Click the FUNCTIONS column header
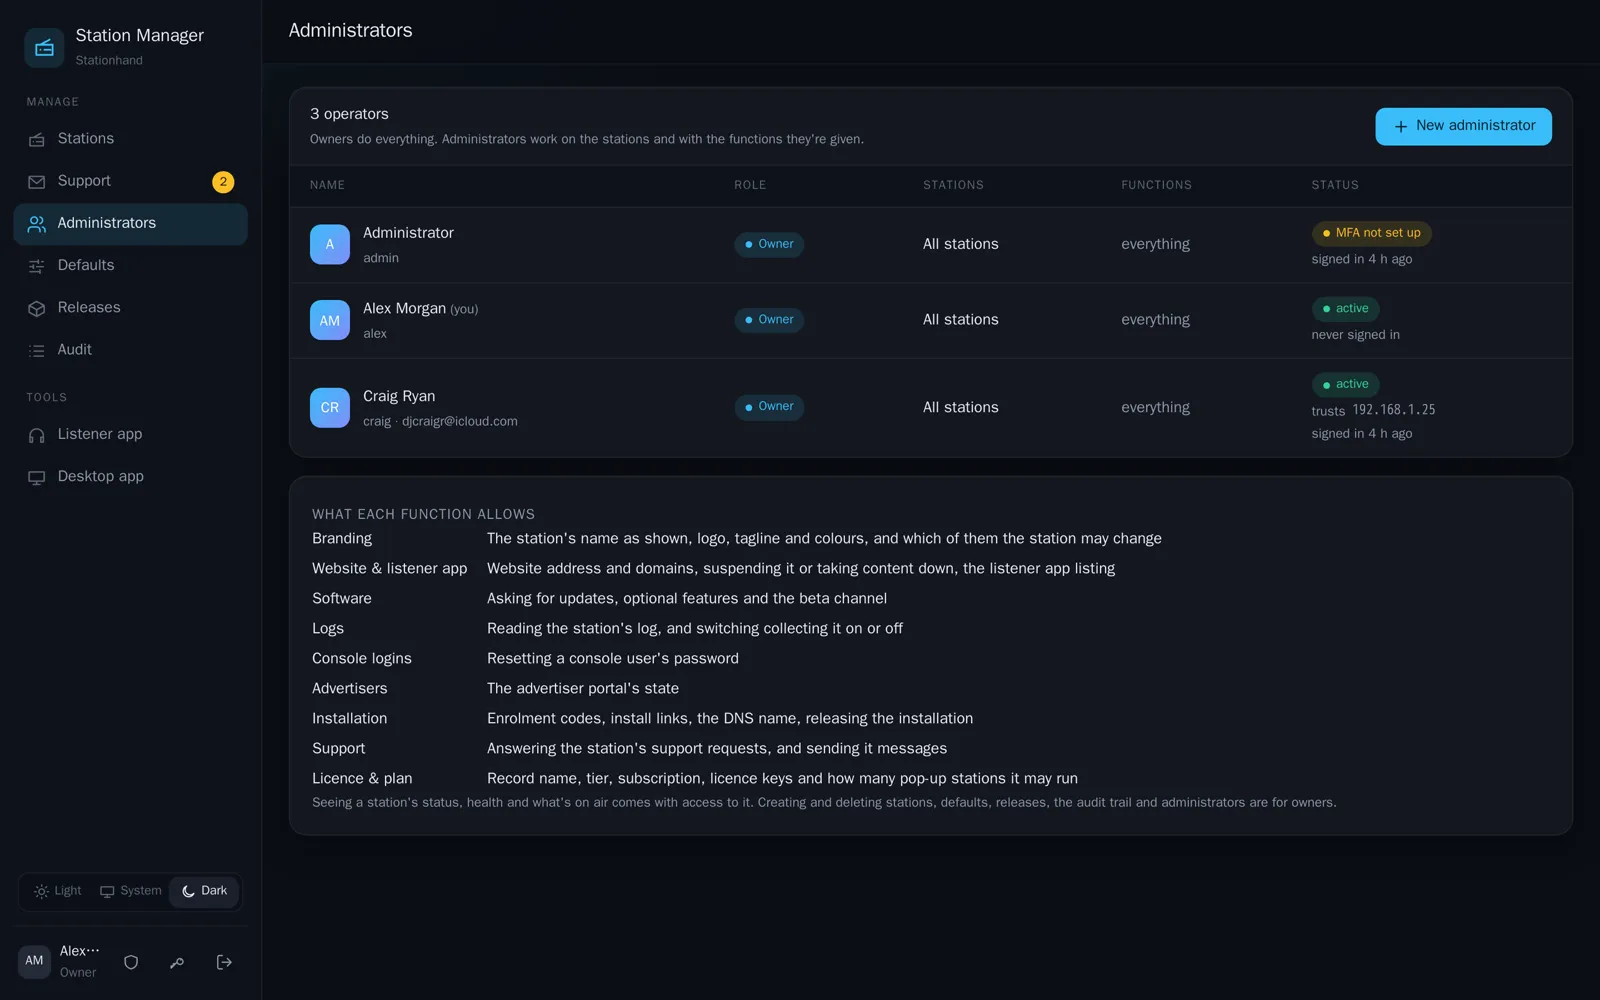The height and width of the screenshot is (1000, 1600). (1156, 186)
